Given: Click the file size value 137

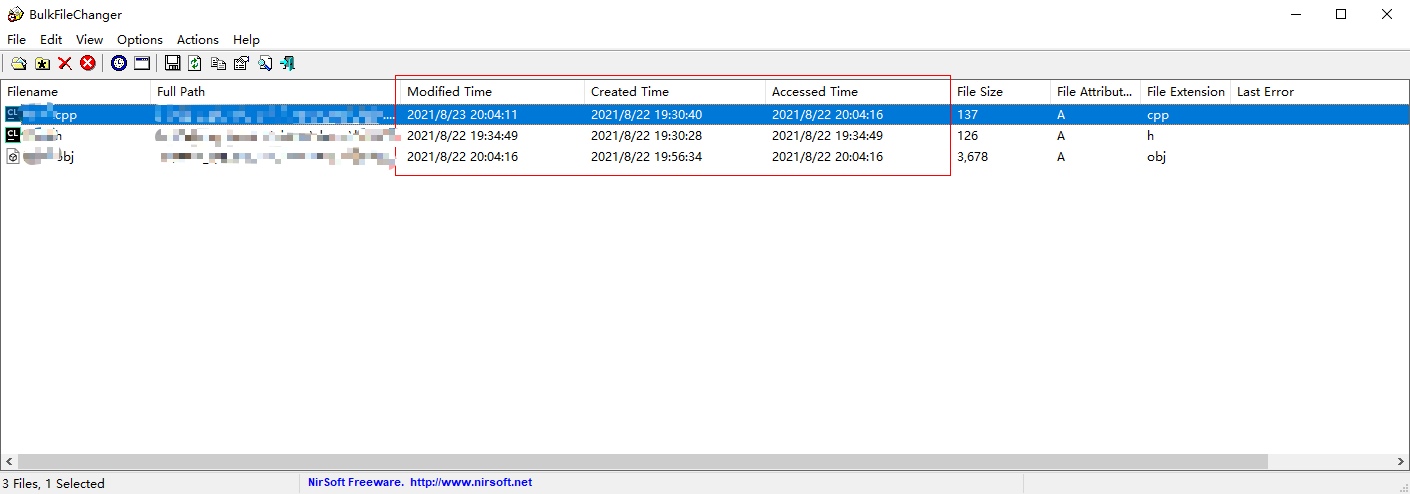Looking at the screenshot, I should click(x=967, y=114).
